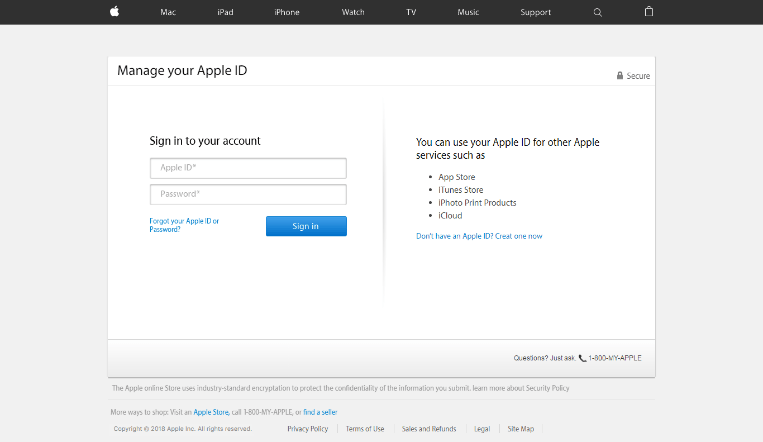The height and width of the screenshot is (442, 763).
Task: Open the shopping bag icon
Action: [x=649, y=11]
